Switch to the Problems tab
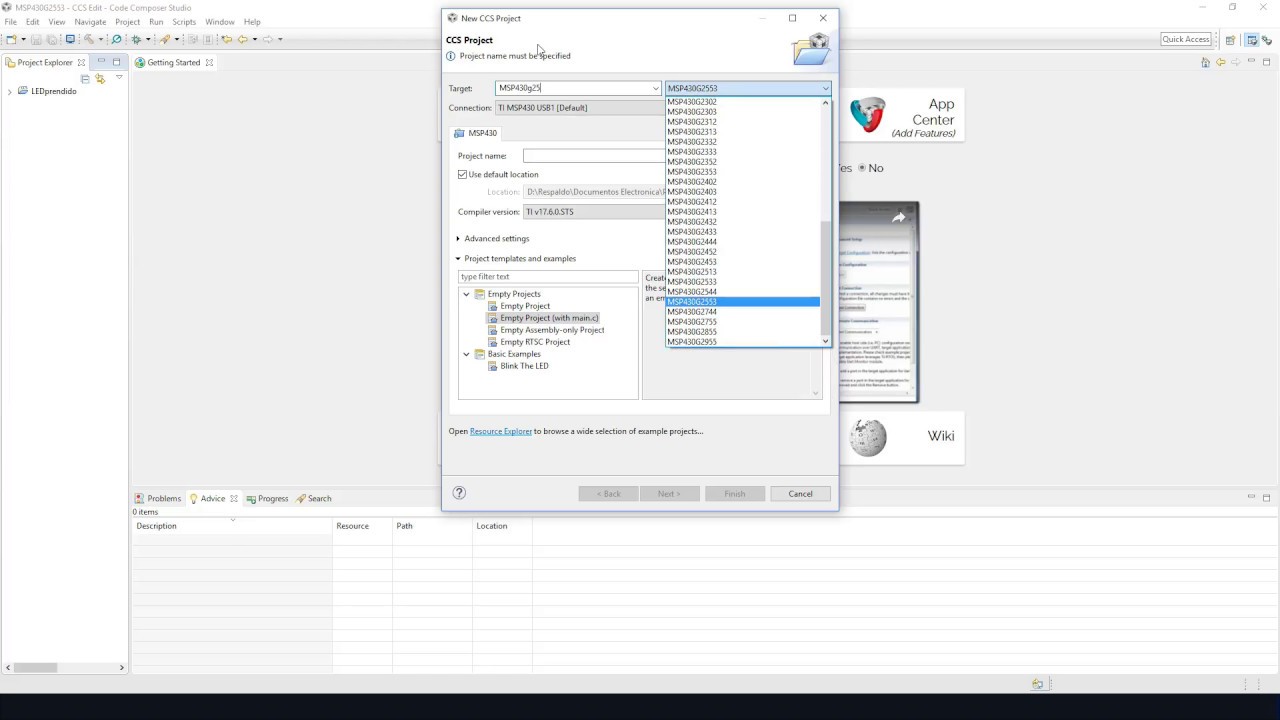Image resolution: width=1280 pixels, height=720 pixels. [x=158, y=498]
